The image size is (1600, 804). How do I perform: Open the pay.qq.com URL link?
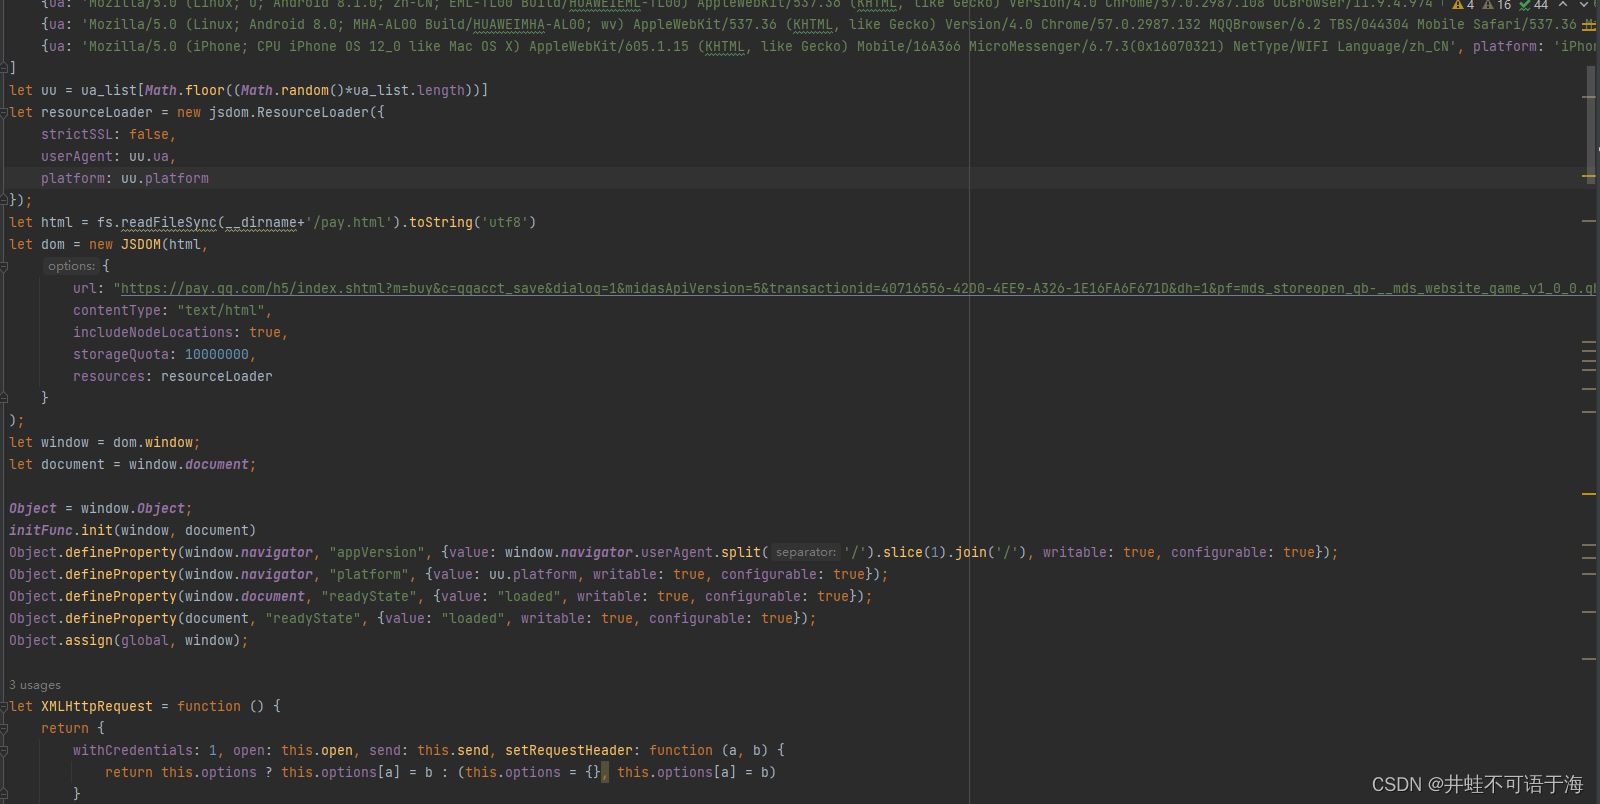[858, 288]
